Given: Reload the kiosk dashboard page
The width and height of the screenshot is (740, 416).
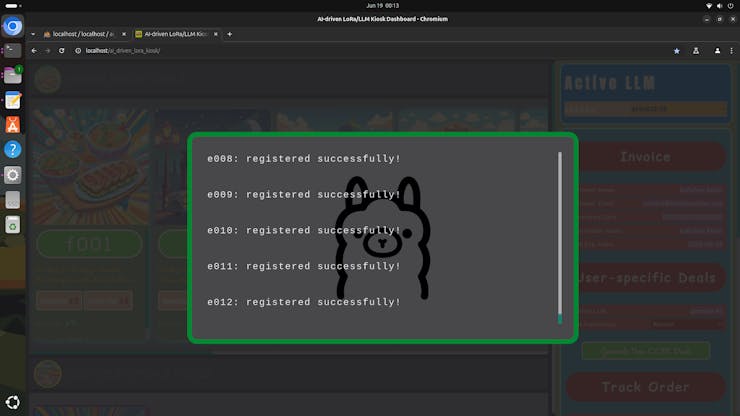Looking at the screenshot, I should coord(61,51).
